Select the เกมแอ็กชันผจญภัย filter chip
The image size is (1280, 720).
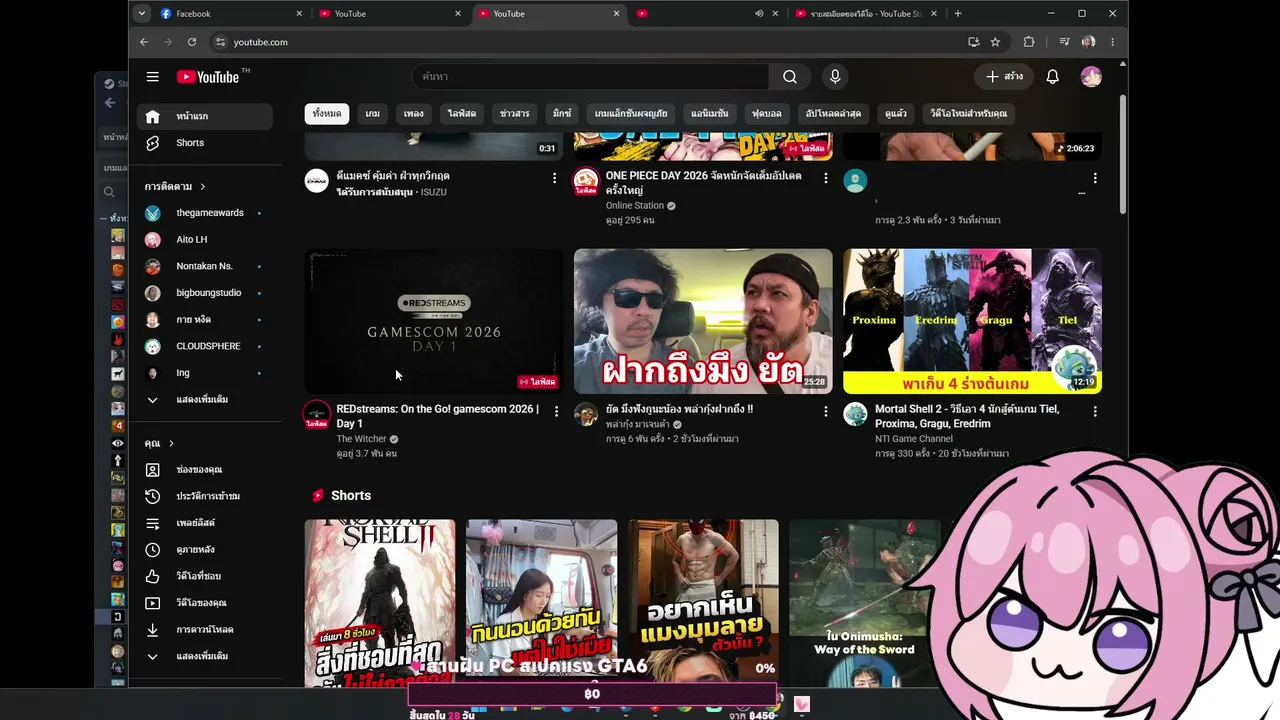631,114
